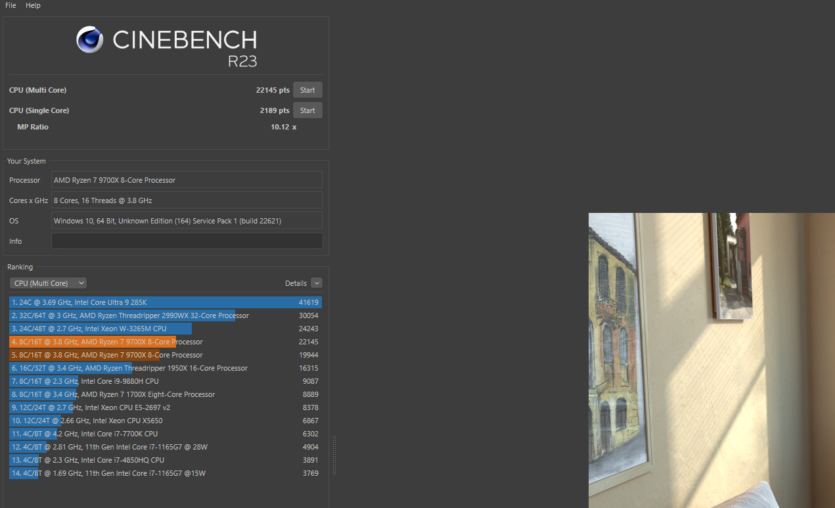Viewport: 835px width, 508px height.
Task: Click the 22145 pts multi core score
Action: [x=272, y=90]
